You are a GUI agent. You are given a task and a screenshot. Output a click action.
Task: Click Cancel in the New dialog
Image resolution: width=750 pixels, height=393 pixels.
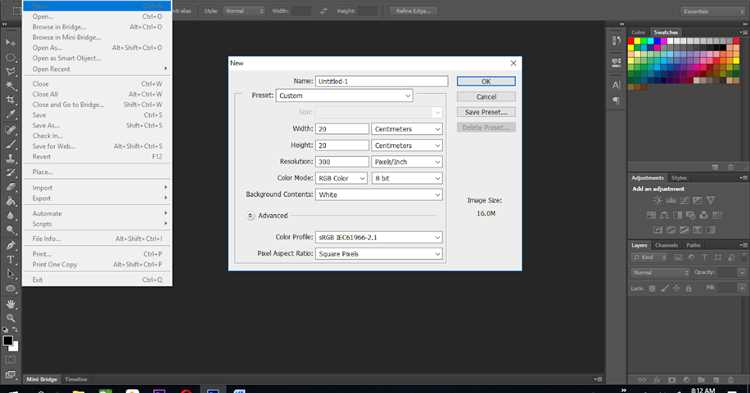(486, 97)
